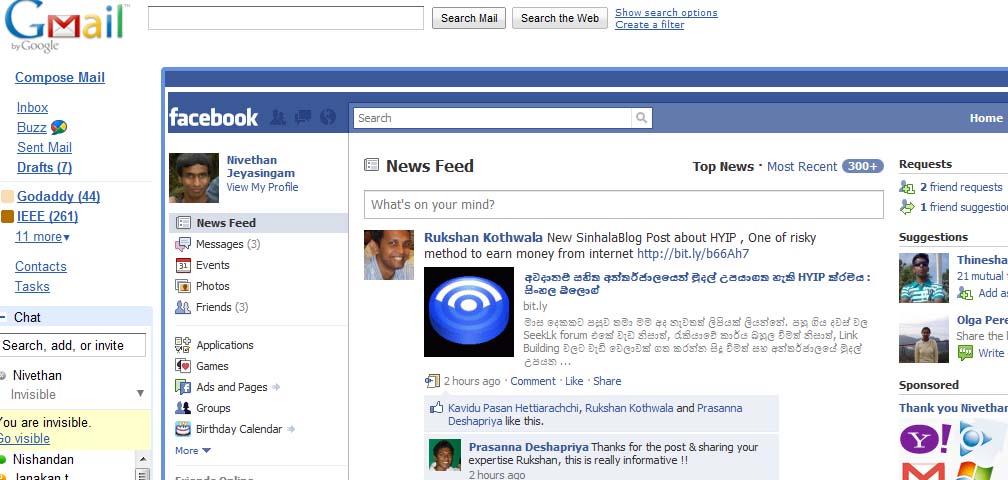Click the Gmail search input field
This screenshot has height=480, width=1008.
[286, 18]
